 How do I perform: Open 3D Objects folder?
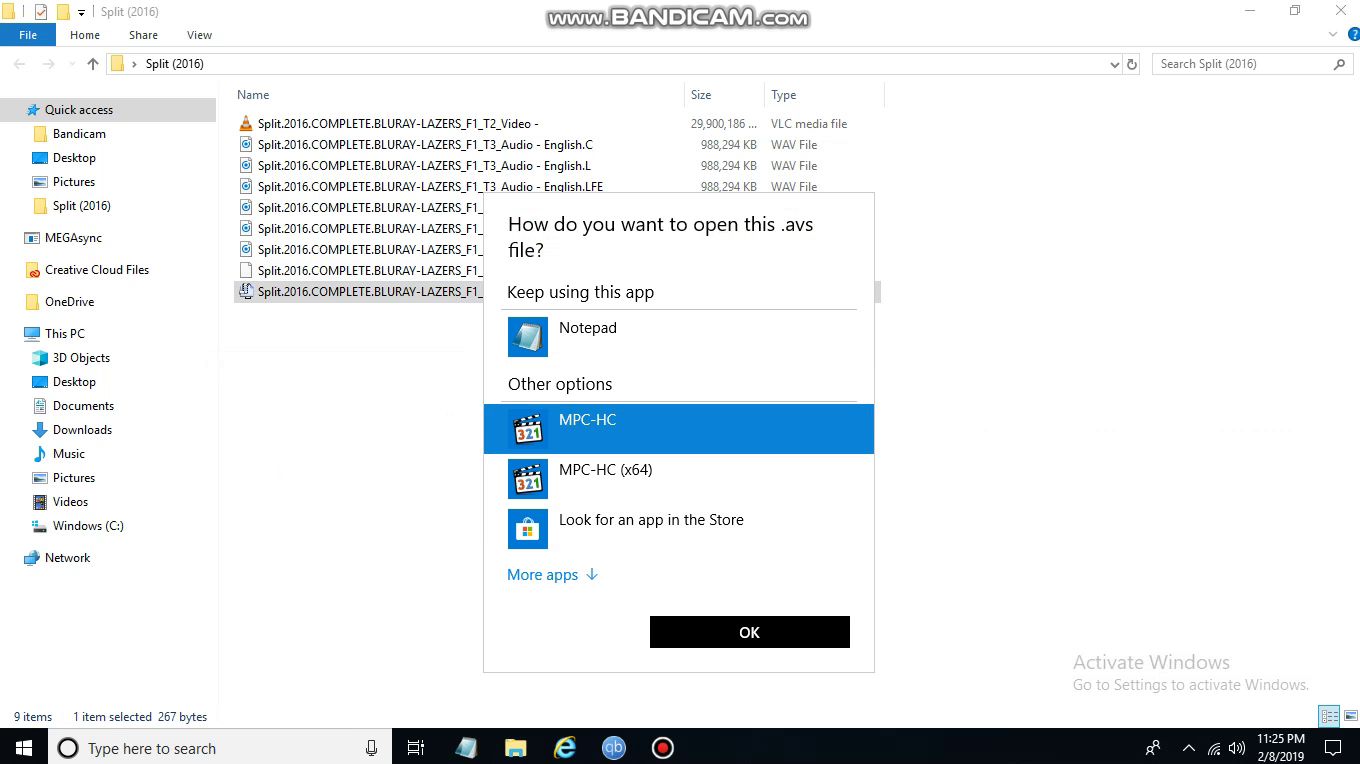pos(81,358)
